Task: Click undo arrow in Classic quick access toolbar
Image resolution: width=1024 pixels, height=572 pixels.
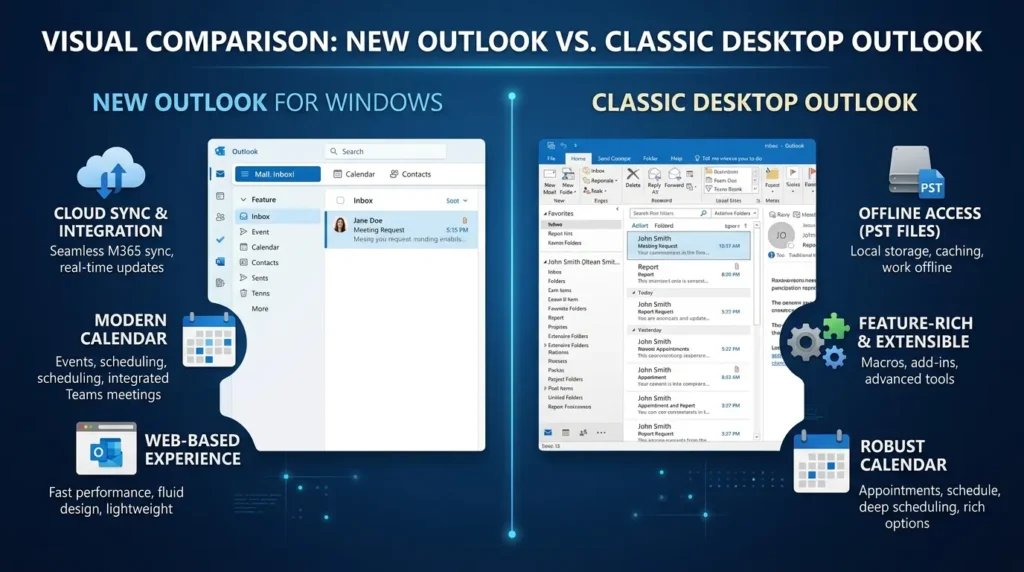Action: pos(563,146)
